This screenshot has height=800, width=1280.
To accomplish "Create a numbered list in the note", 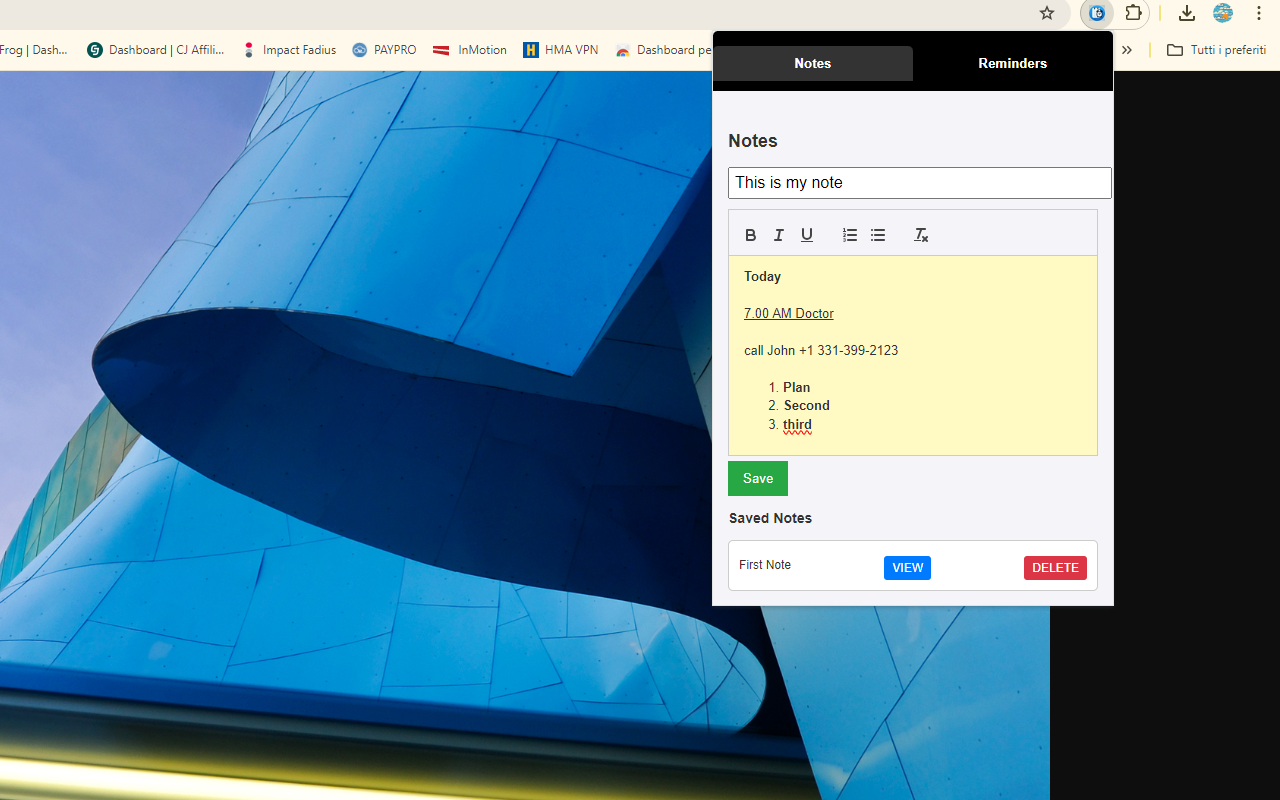I will [x=849, y=234].
